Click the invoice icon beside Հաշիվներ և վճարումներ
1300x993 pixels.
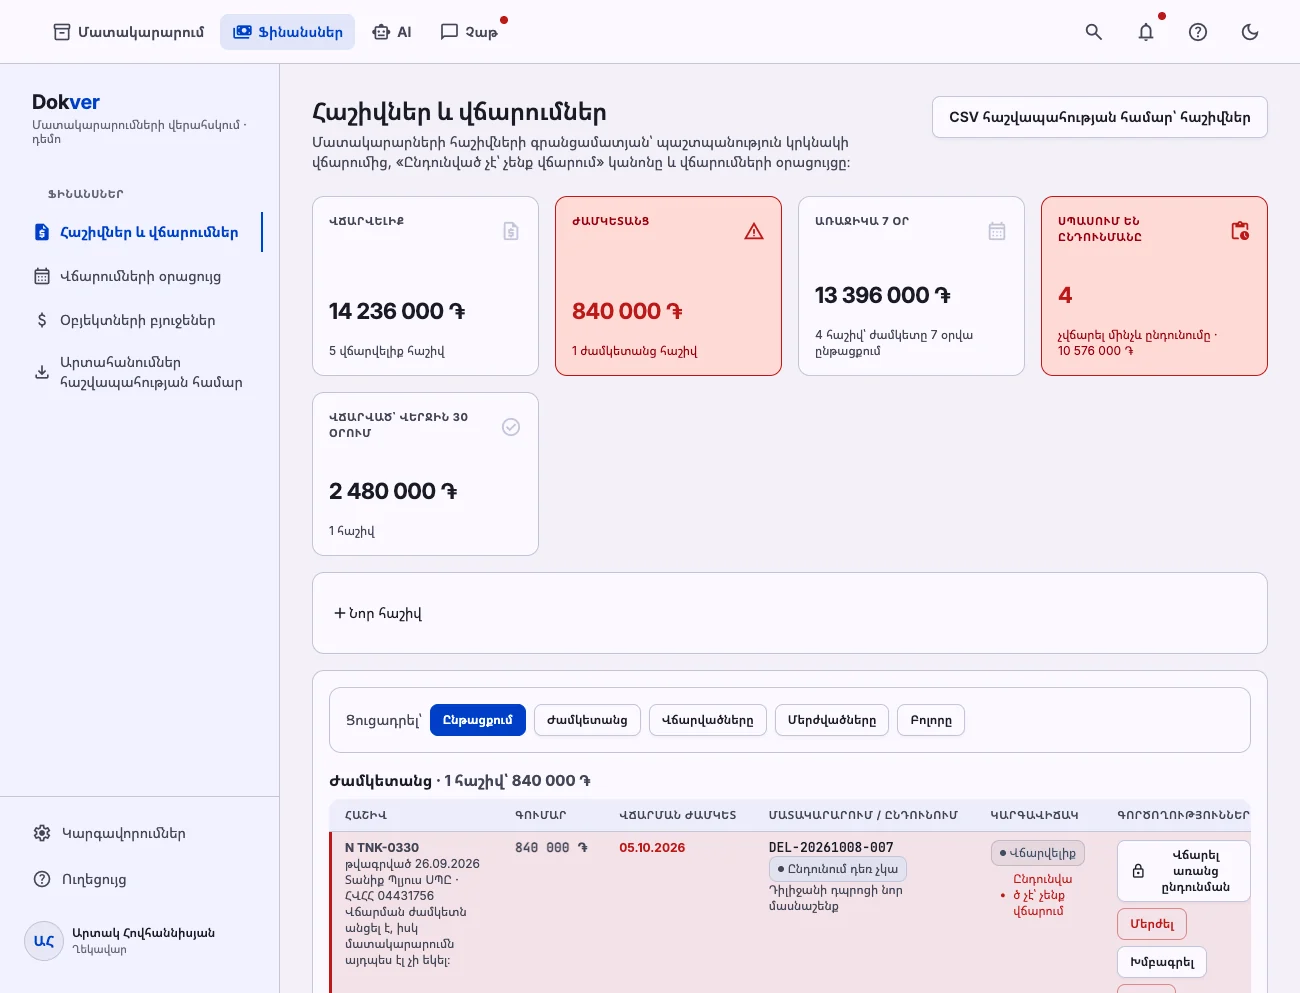42,232
